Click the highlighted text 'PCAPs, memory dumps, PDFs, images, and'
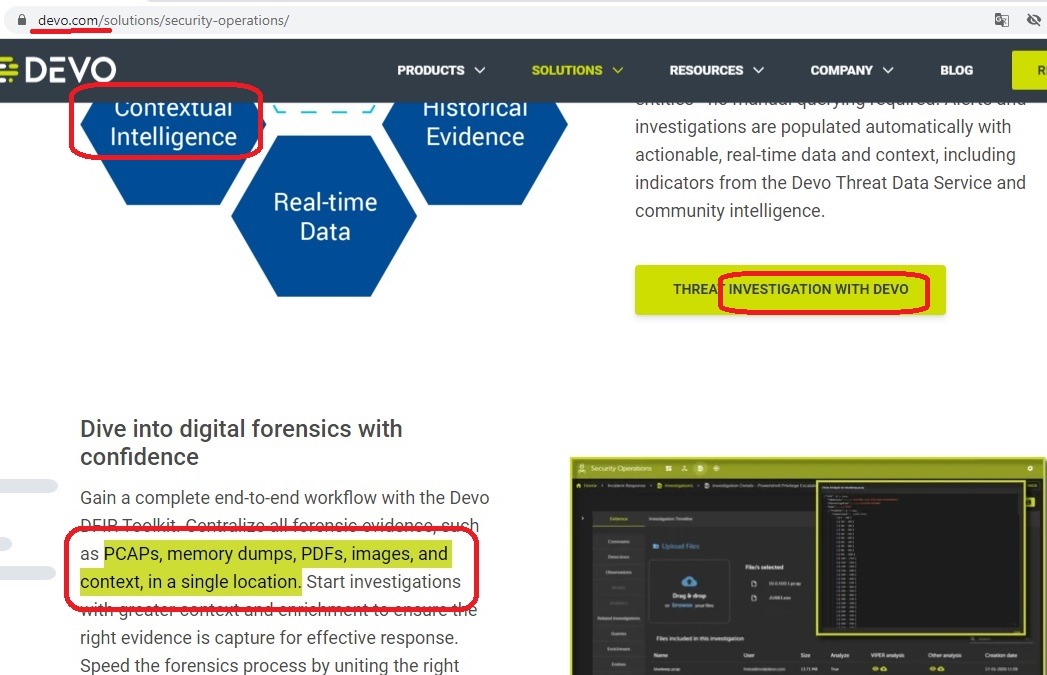 [276, 553]
